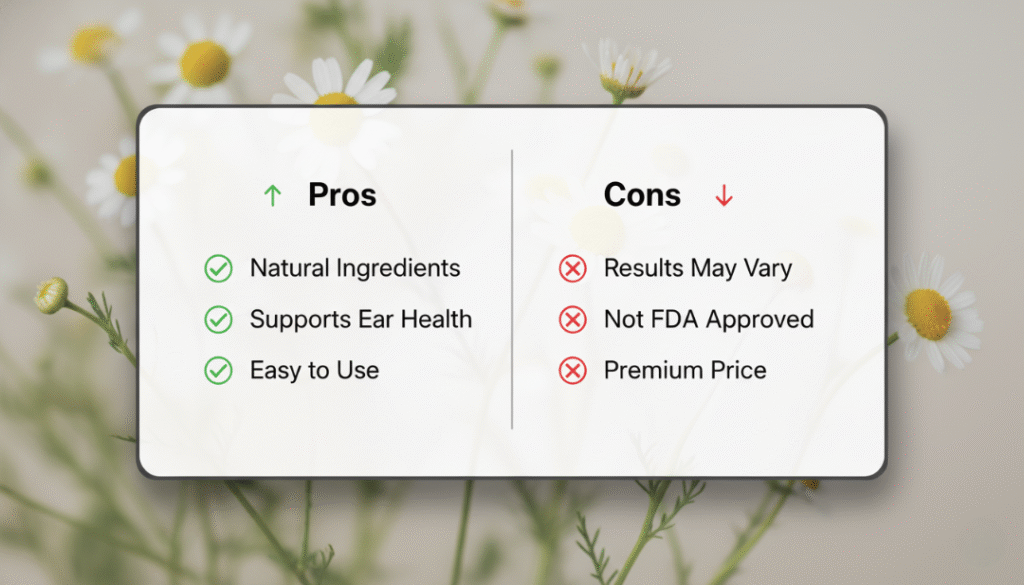Click the flower bud left of the card

(50, 294)
